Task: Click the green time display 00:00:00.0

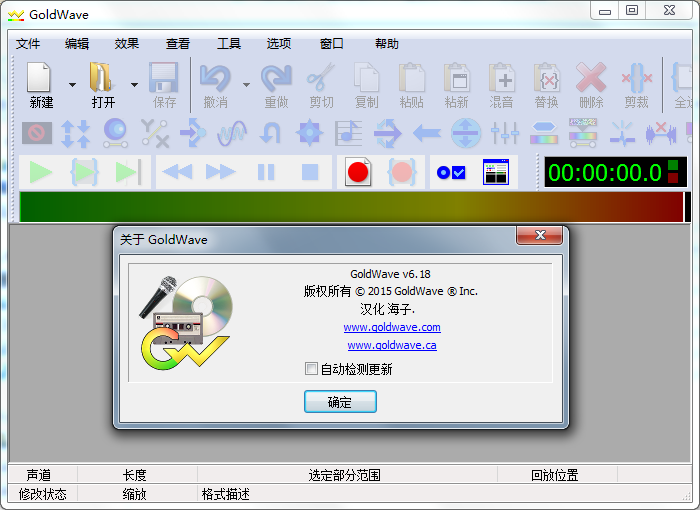Action: coord(604,172)
